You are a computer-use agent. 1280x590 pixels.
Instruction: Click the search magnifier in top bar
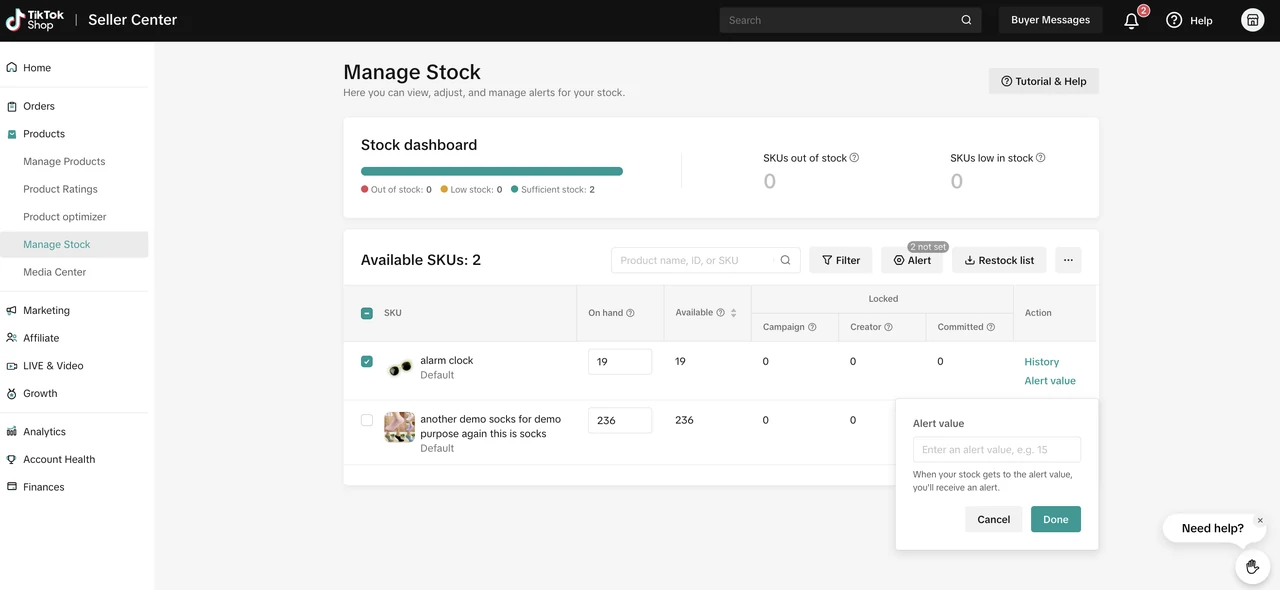point(966,20)
